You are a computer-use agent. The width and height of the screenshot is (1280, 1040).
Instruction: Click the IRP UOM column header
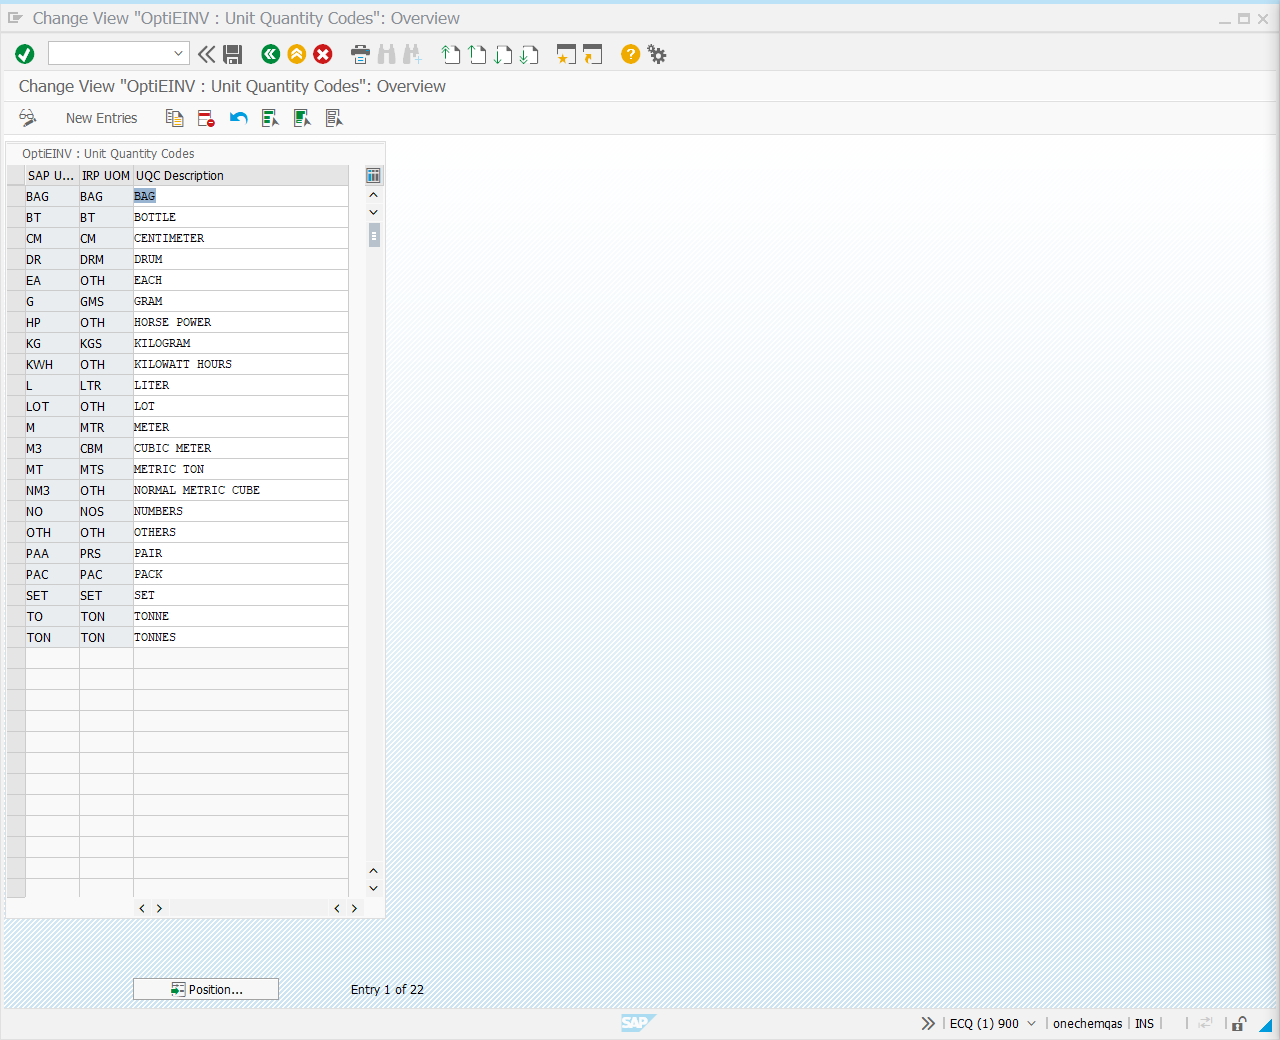tap(106, 175)
